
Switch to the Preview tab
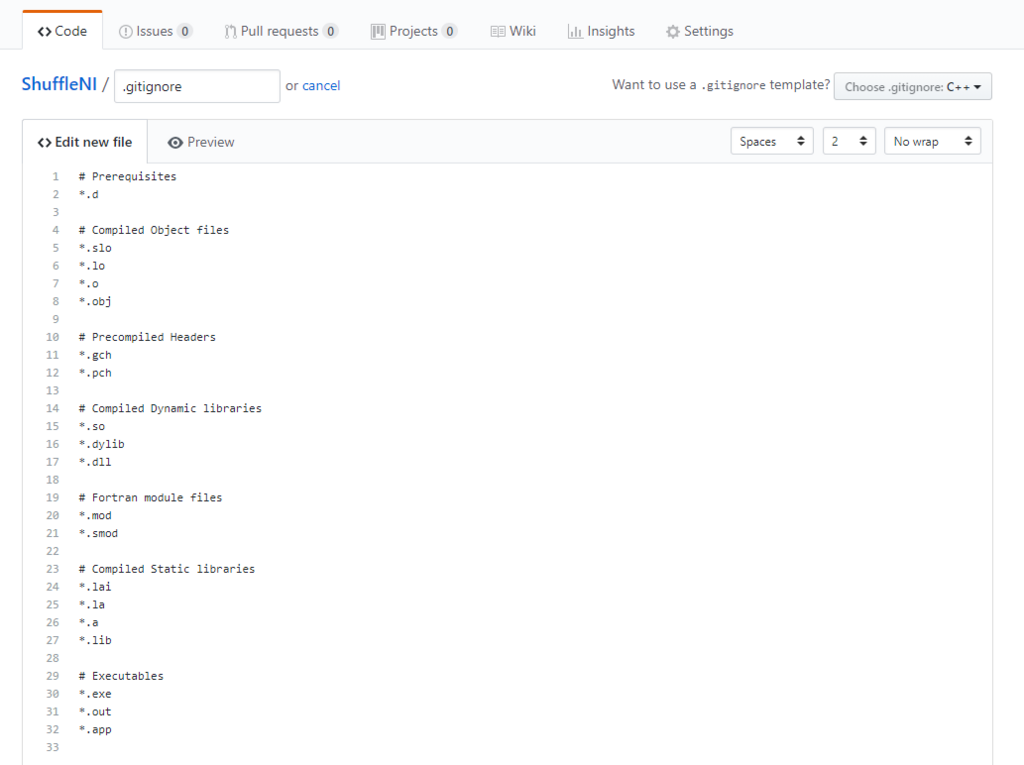tap(201, 142)
